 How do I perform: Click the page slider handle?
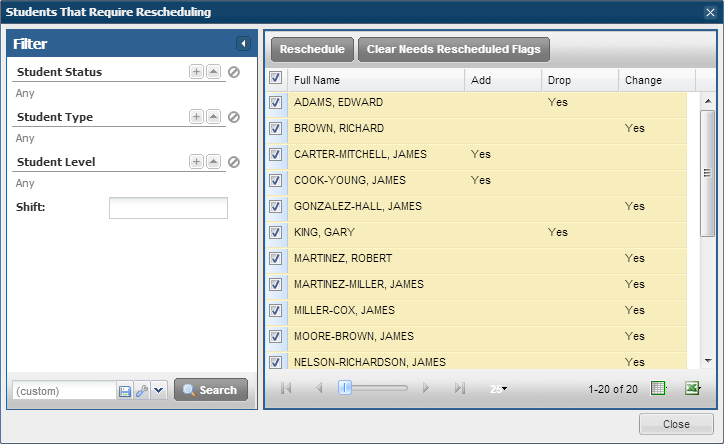click(x=345, y=388)
